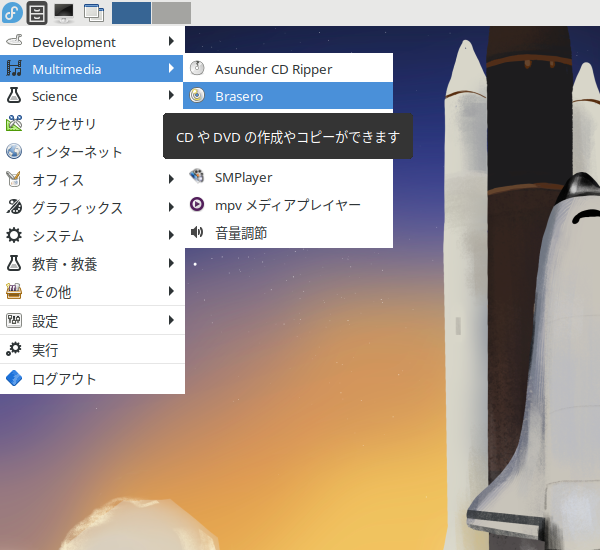This screenshot has height=550, width=600.
Task: Click the mpv purple play icon
Action: (x=197, y=204)
